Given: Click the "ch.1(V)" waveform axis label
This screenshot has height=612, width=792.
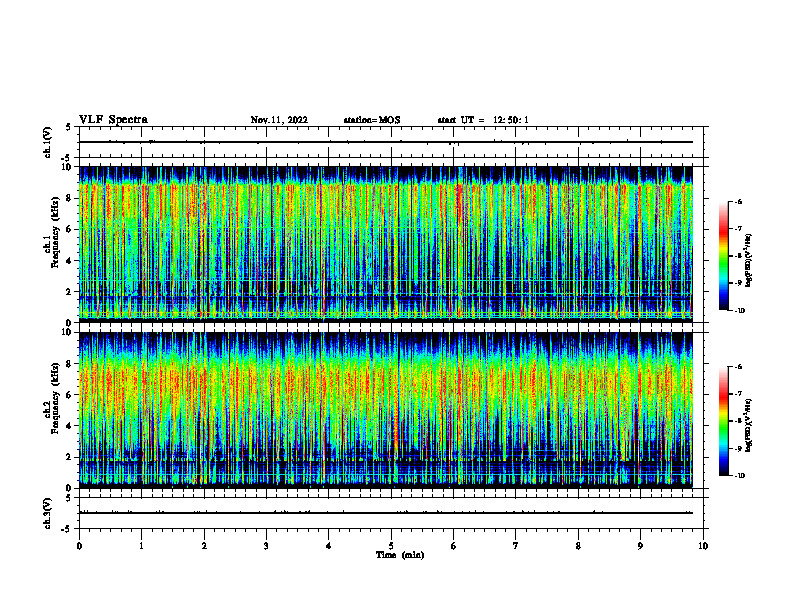Looking at the screenshot, I should click(48, 142).
